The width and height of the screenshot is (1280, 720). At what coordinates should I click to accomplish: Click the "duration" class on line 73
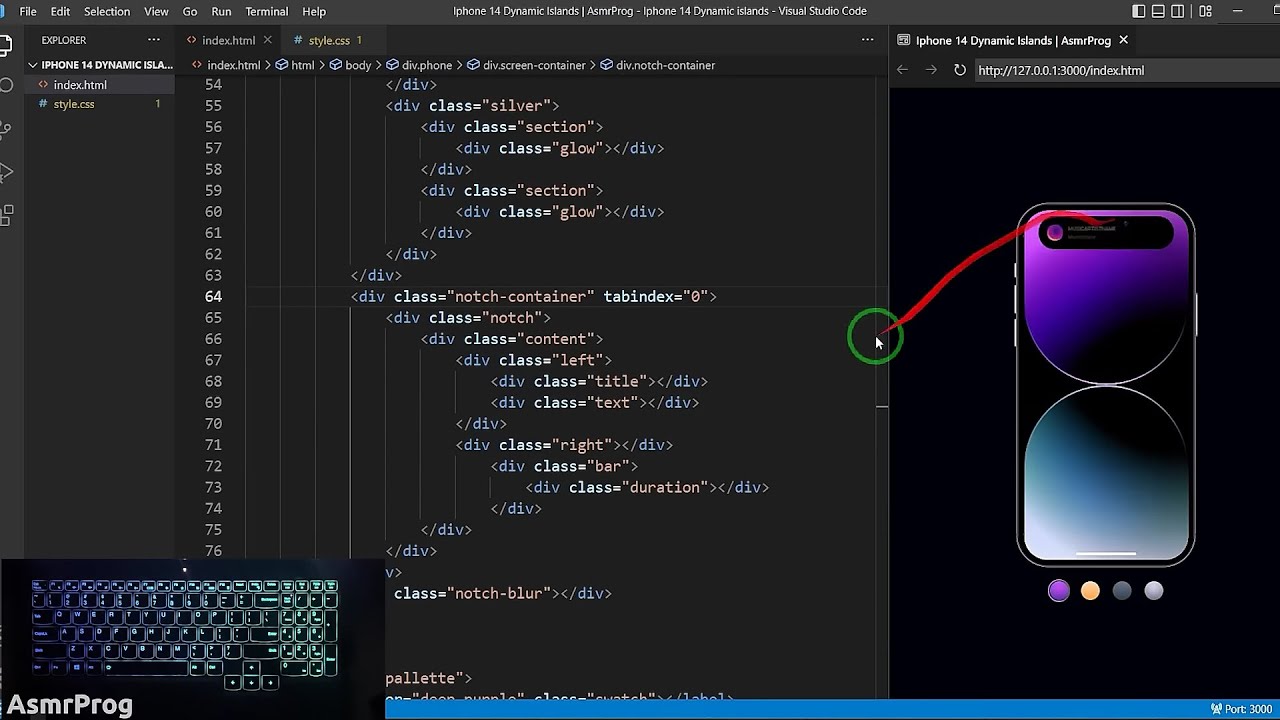[665, 487]
